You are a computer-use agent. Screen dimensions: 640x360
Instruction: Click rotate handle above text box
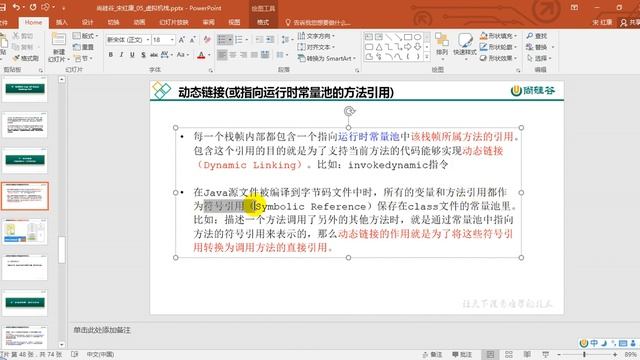click(x=349, y=111)
